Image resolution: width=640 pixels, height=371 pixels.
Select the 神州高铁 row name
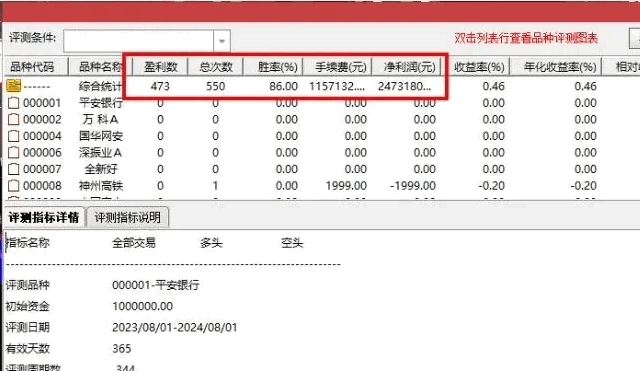coord(100,186)
